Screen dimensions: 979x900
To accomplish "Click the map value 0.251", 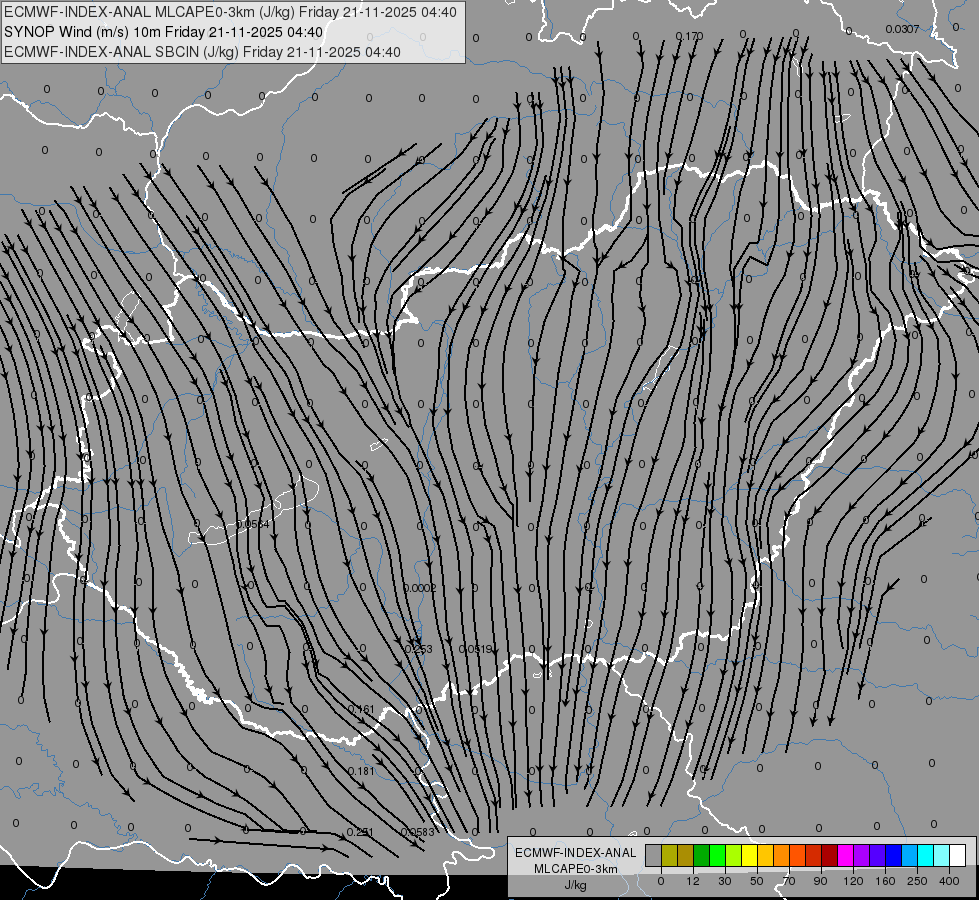I will [360, 832].
